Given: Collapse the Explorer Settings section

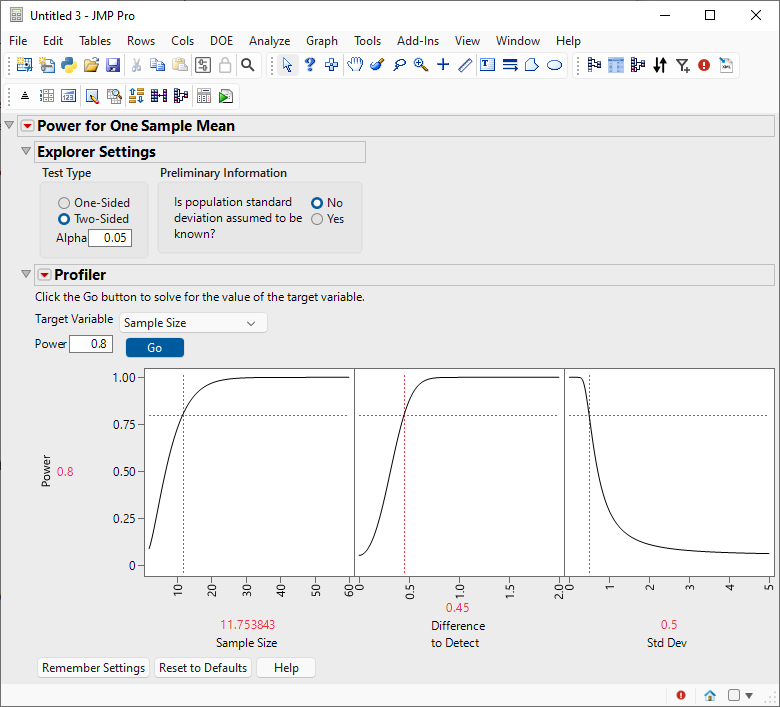Looking at the screenshot, I should point(26,151).
